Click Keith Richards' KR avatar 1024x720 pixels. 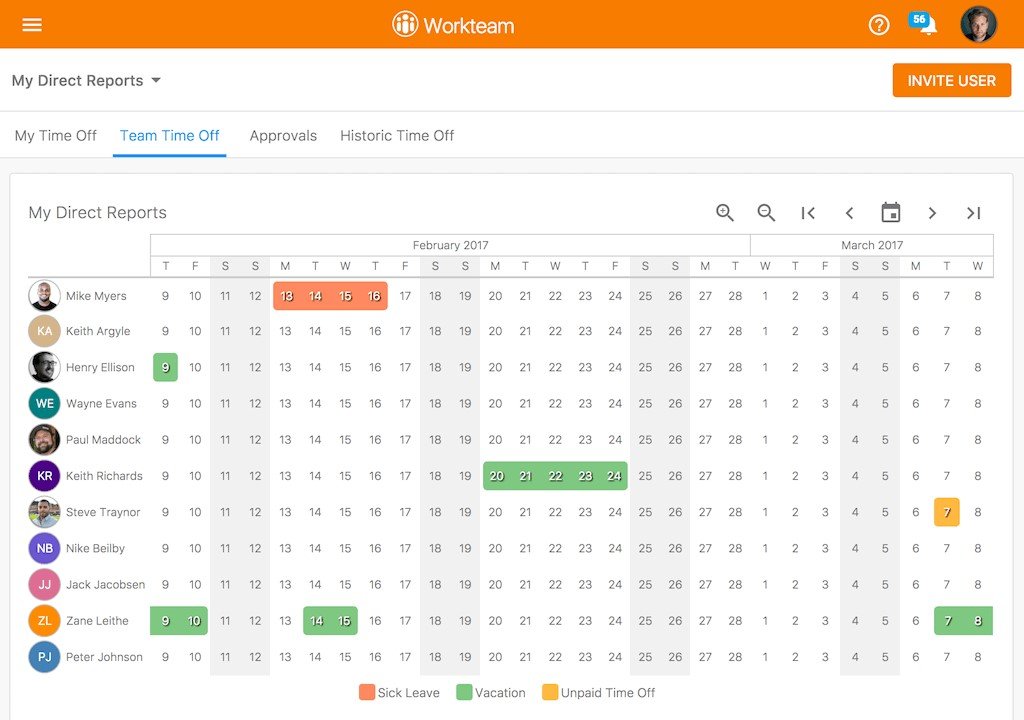44,476
